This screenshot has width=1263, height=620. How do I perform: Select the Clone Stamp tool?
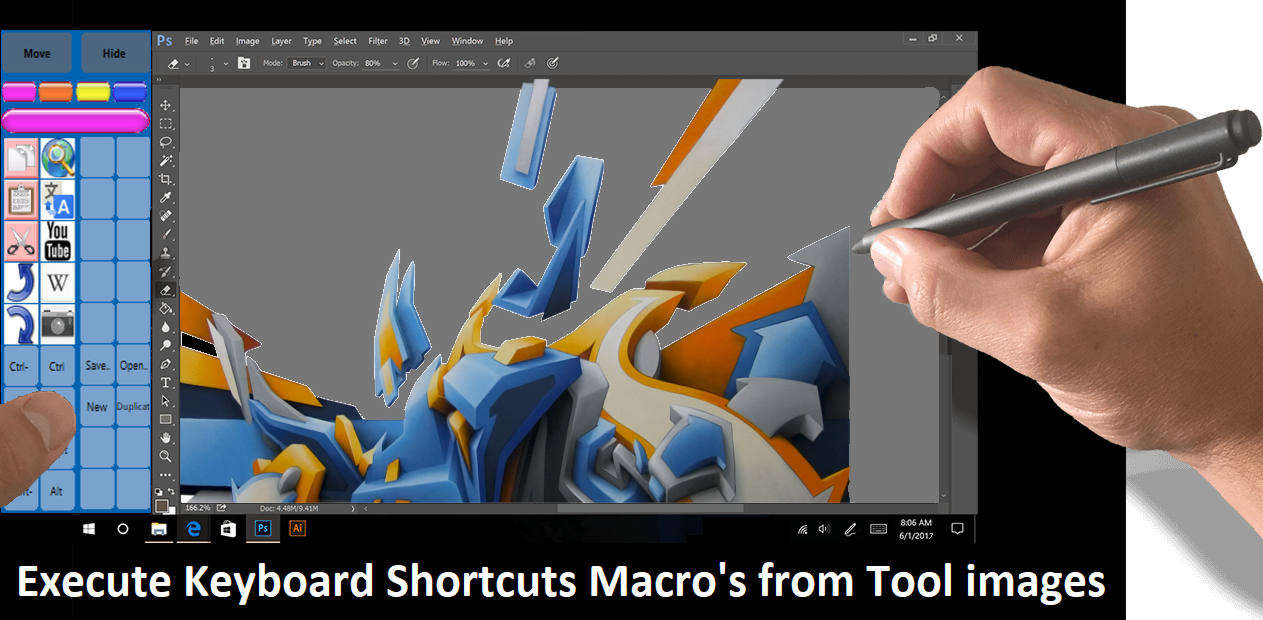click(x=166, y=253)
